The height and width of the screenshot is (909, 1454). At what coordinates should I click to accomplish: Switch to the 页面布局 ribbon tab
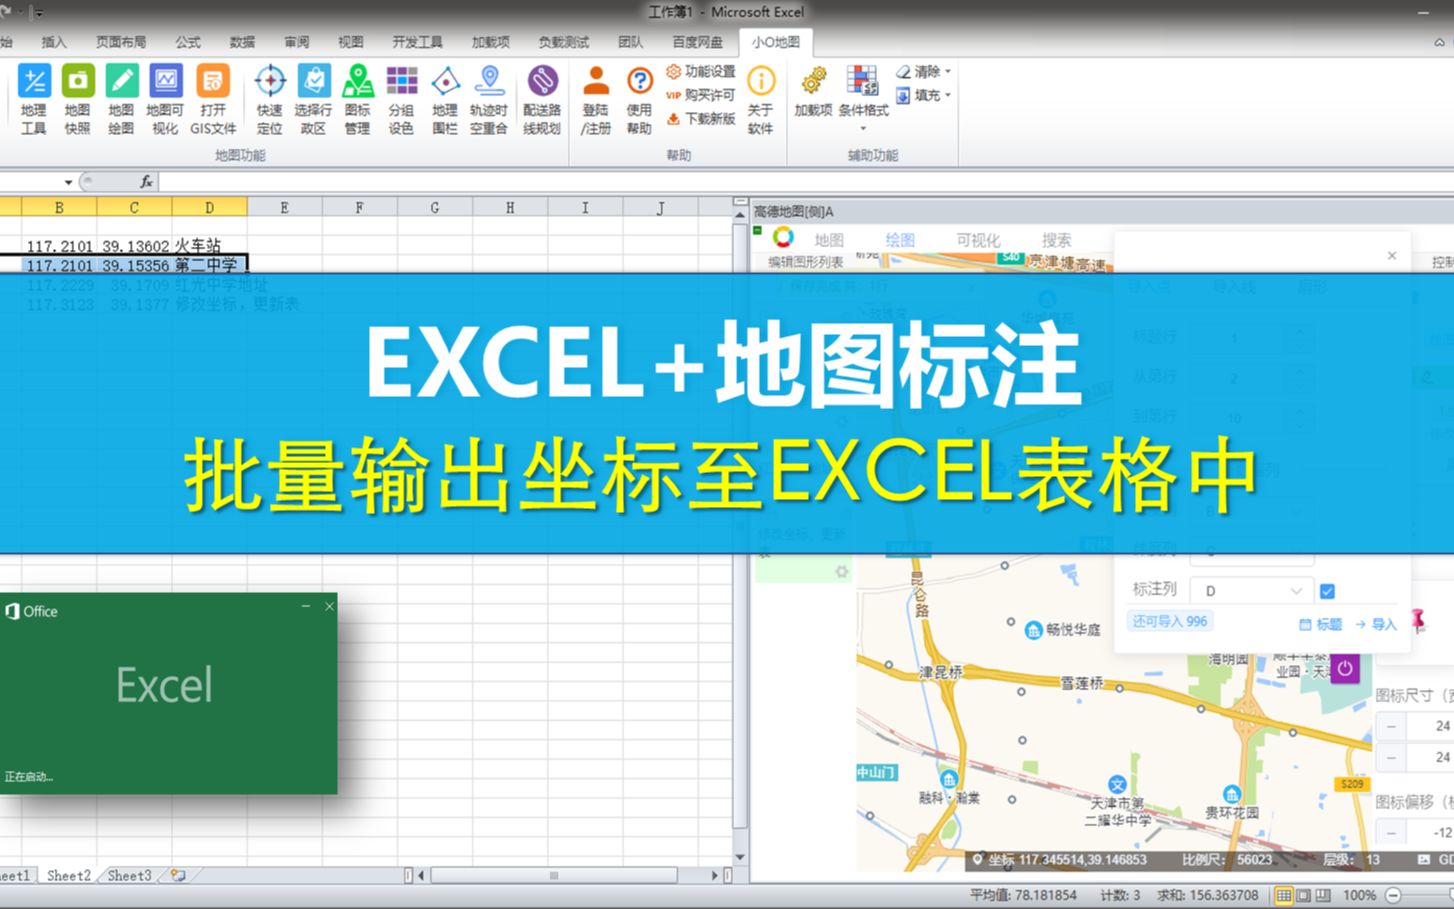coord(121,42)
